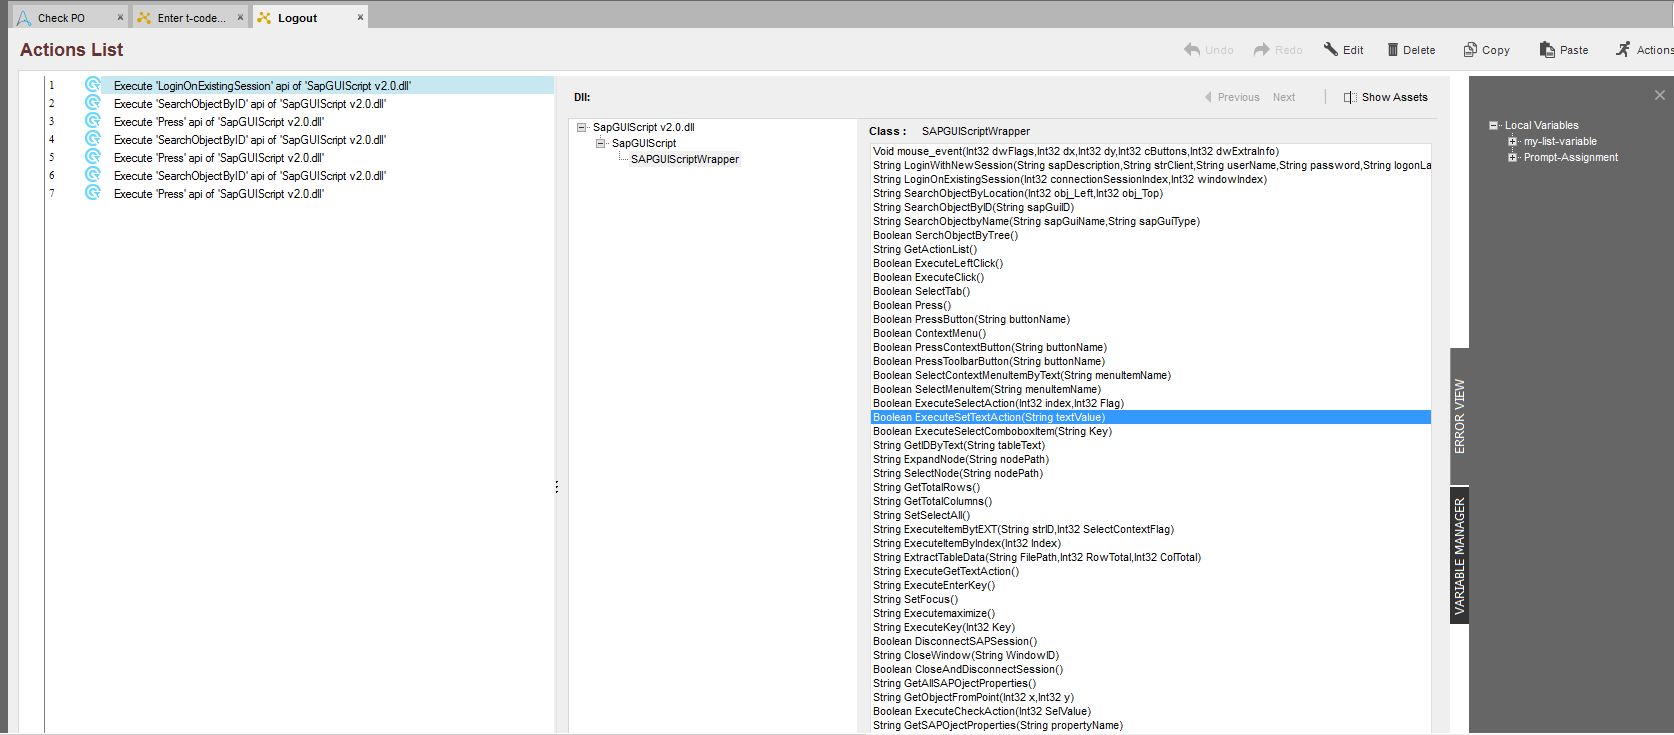Collapse the Local Variables tree

[1494, 125]
